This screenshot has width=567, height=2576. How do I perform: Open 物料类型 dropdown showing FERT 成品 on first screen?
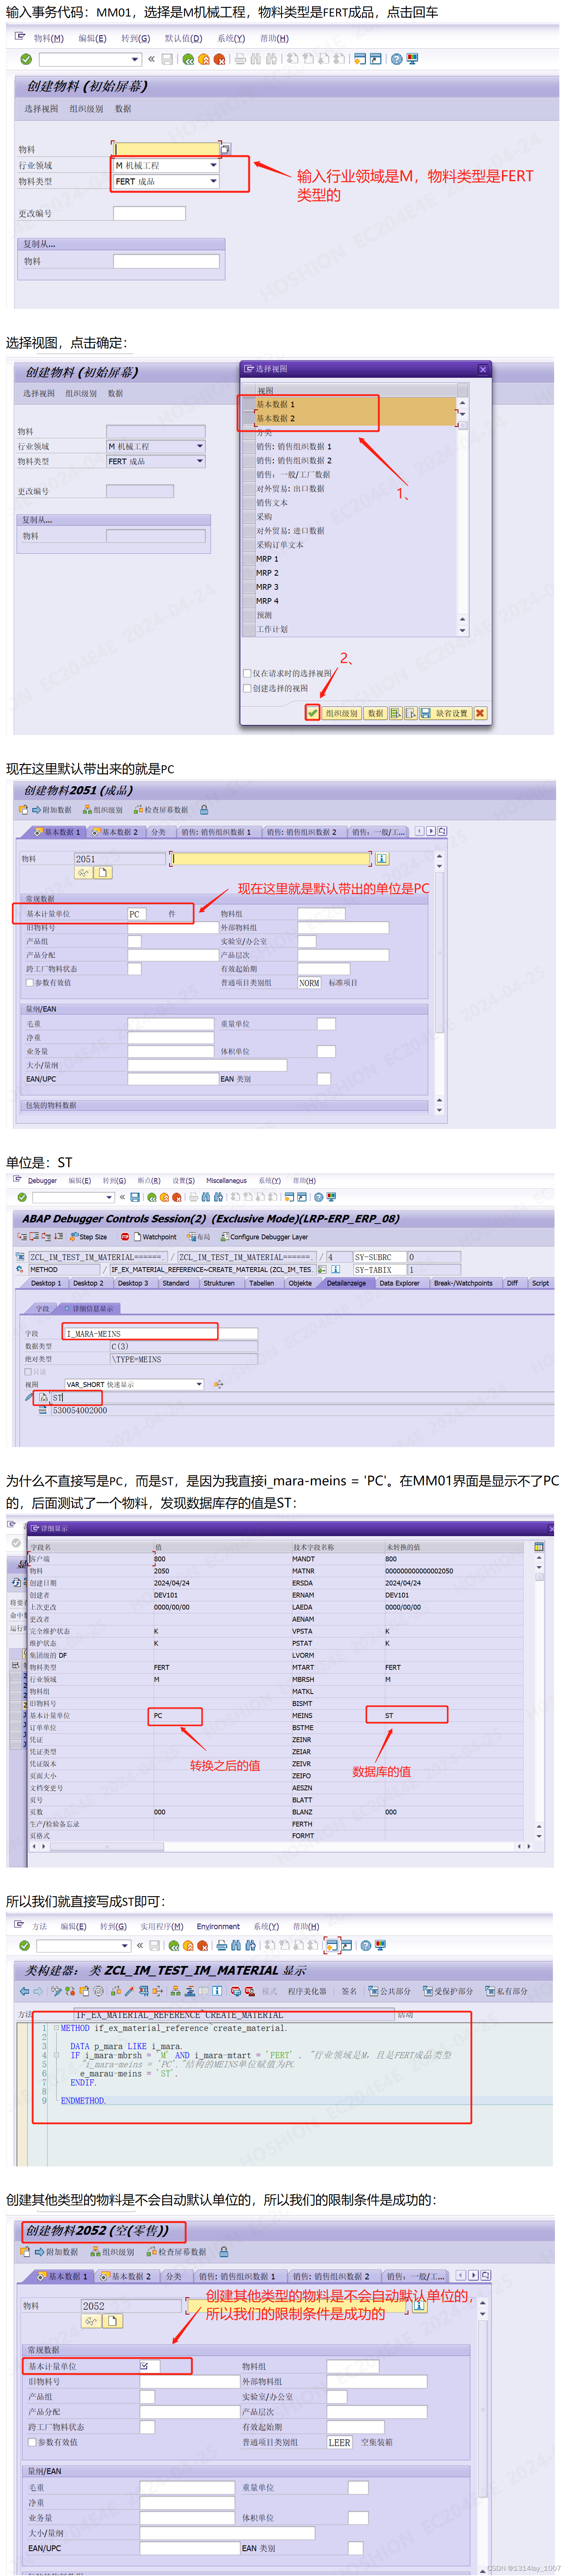click(x=213, y=181)
